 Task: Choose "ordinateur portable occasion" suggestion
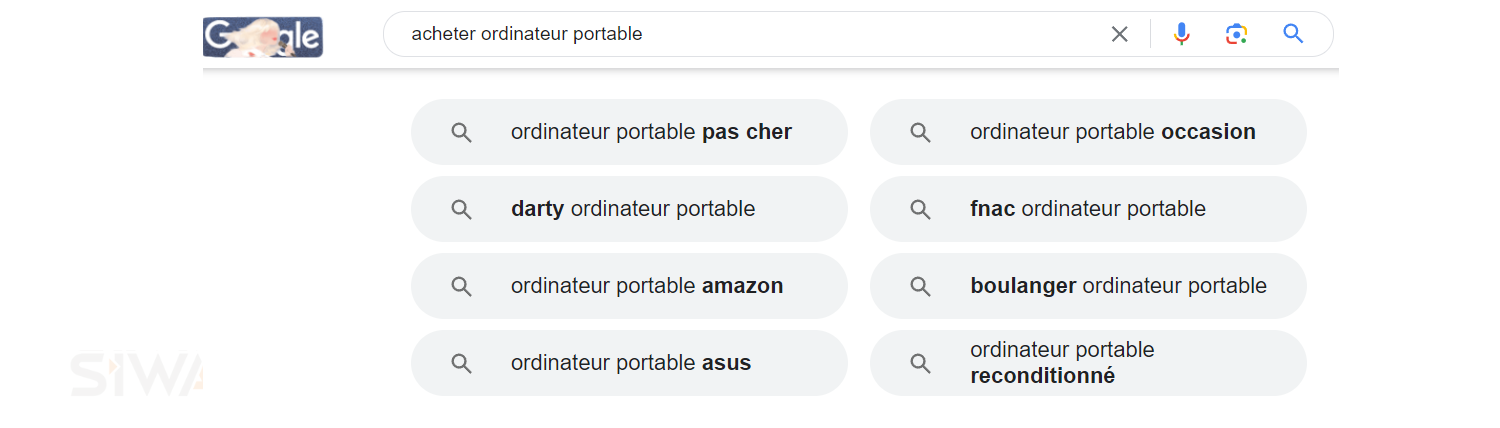1112,132
